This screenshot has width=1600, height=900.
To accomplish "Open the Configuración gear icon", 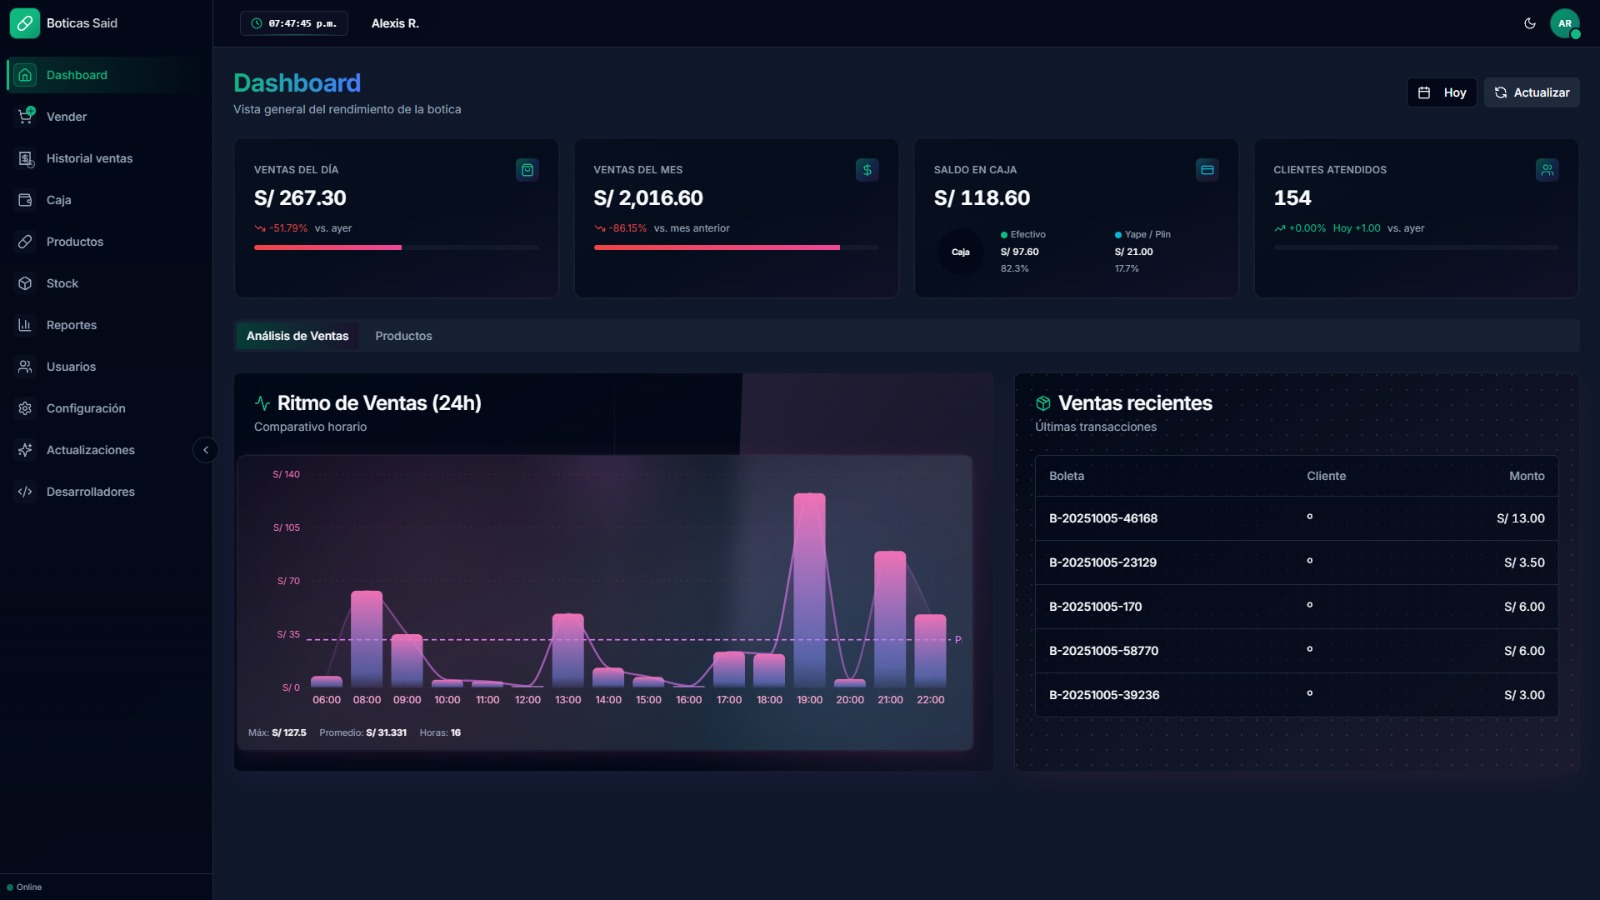I will [x=26, y=408].
